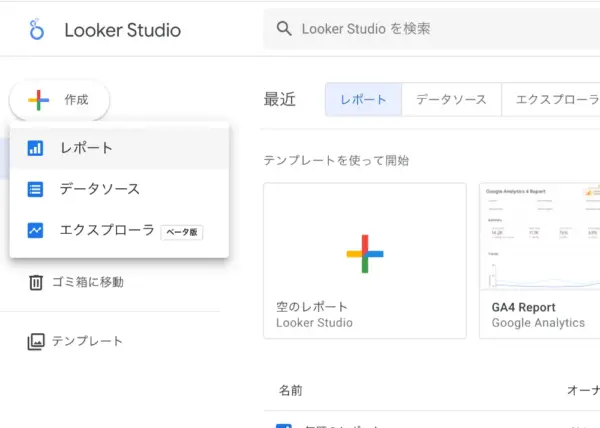Click 'テンプレートを使って開始' text
This screenshot has height=428, width=600.
point(336,160)
